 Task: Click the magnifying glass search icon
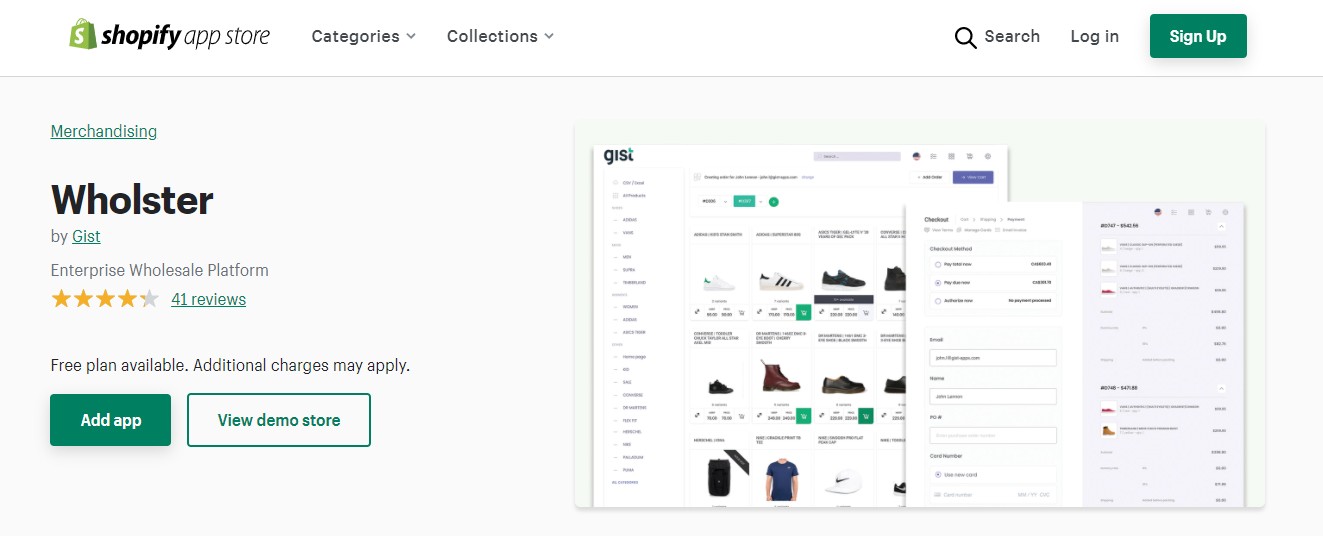[965, 37]
